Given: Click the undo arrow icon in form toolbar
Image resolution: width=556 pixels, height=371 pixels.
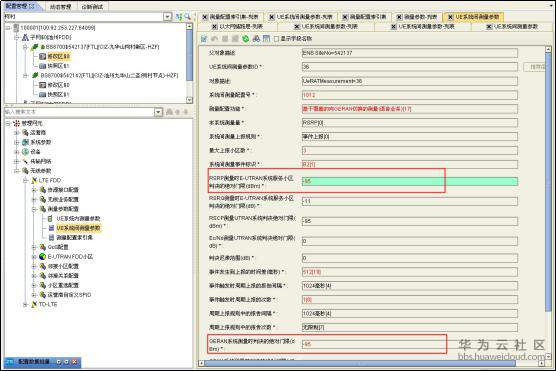Looking at the screenshot, I should (x=214, y=39).
